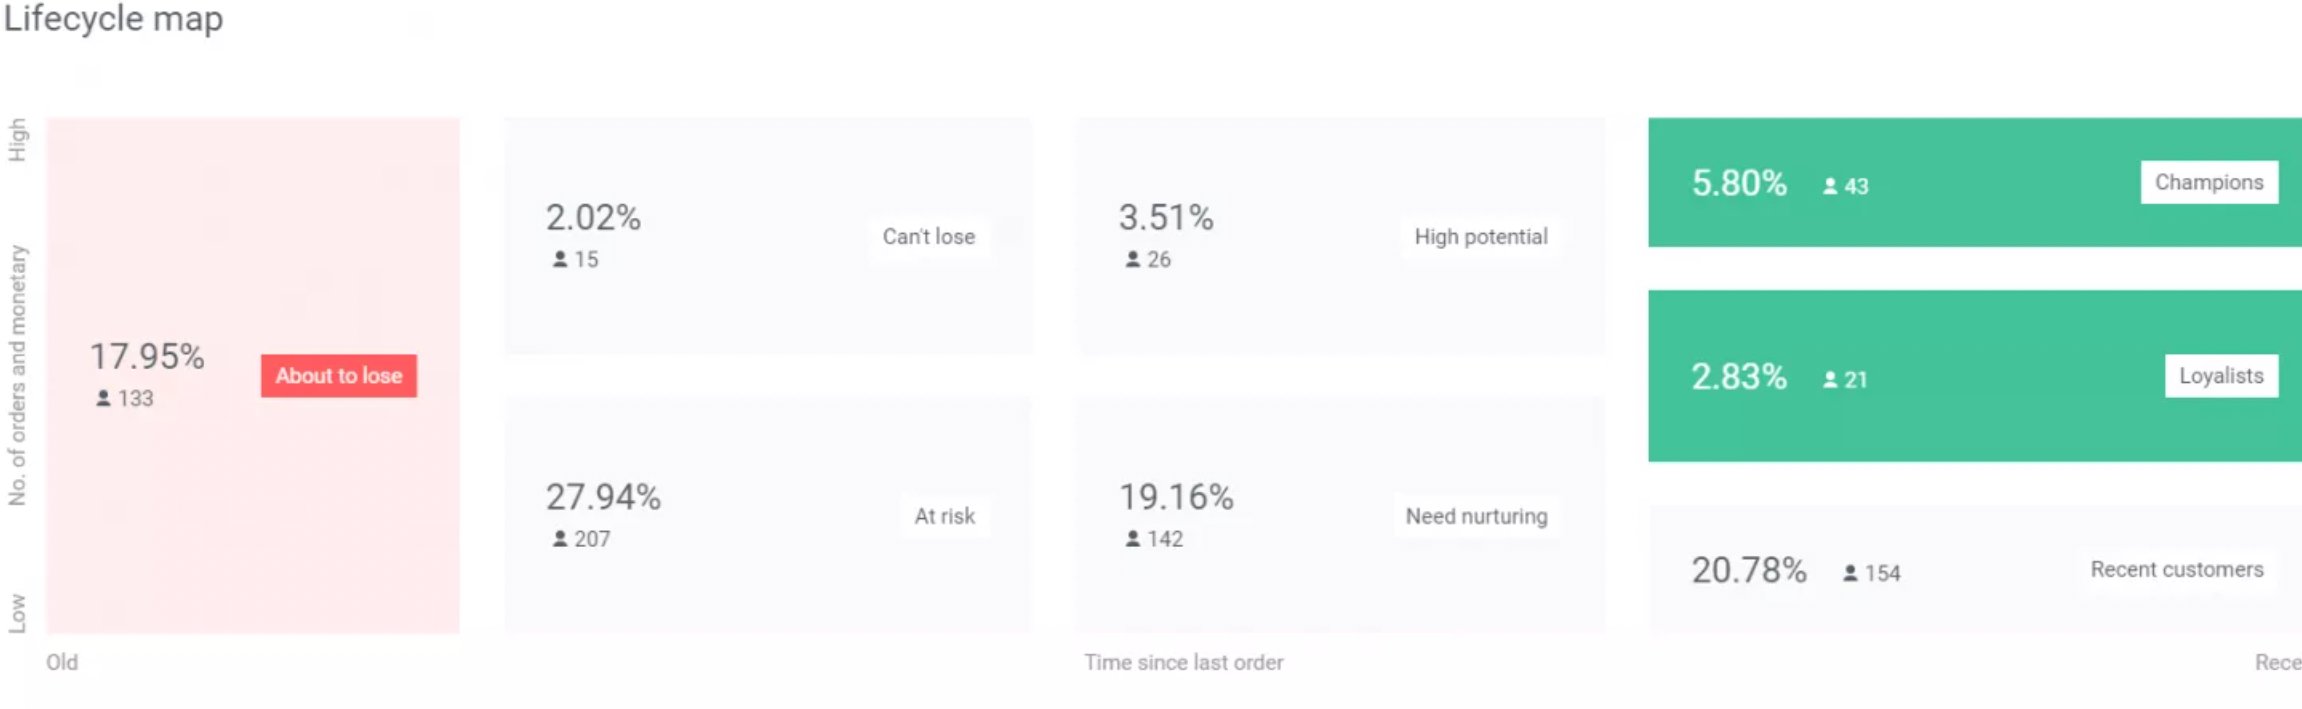
Task: Open the Champions segment label
Action: tap(2209, 182)
